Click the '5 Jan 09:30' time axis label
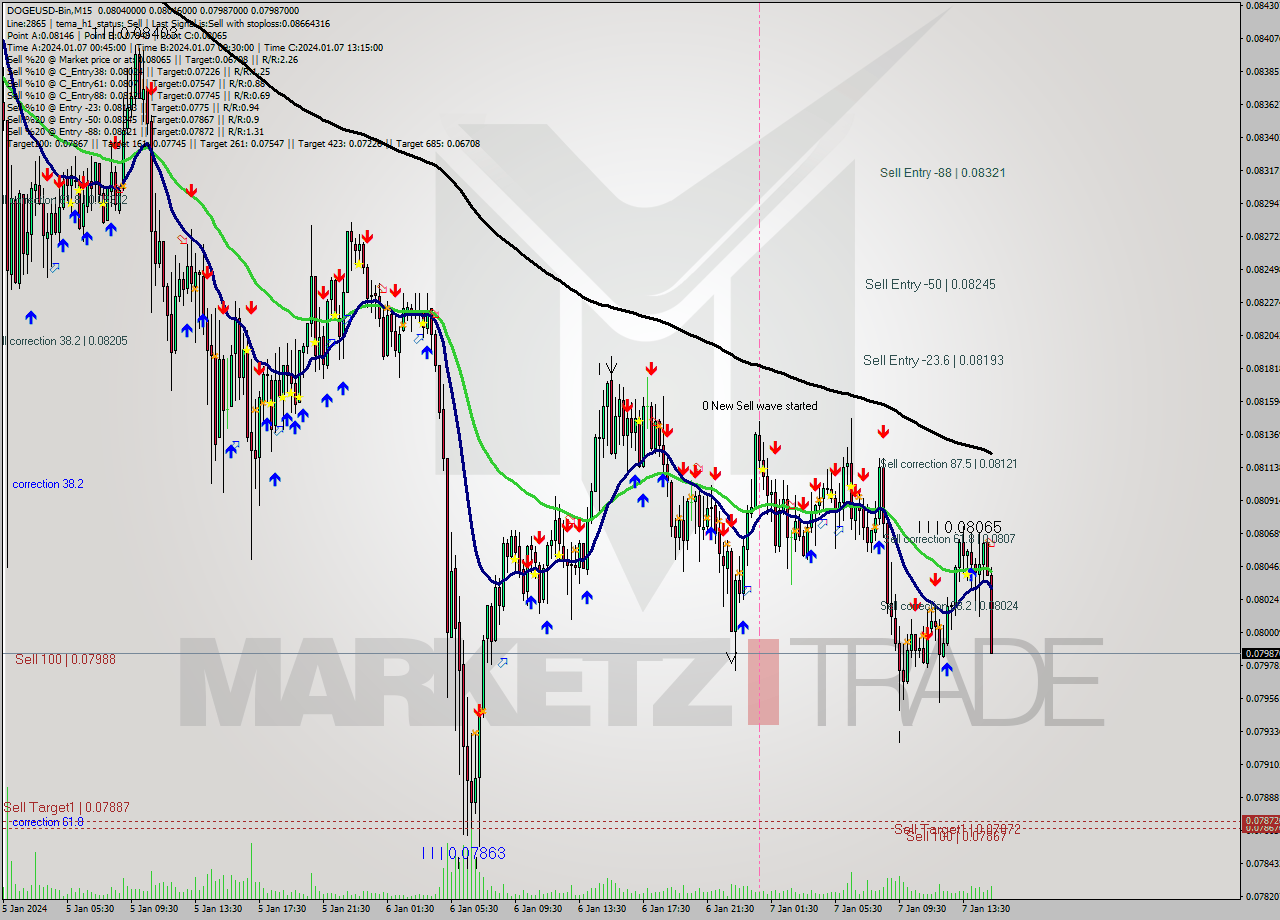 click(154, 909)
